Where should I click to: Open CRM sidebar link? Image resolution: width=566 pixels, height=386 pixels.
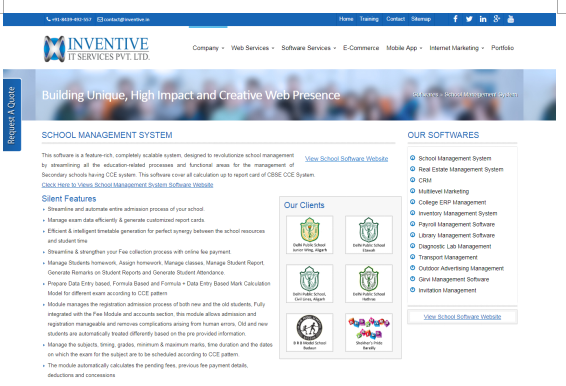point(425,180)
